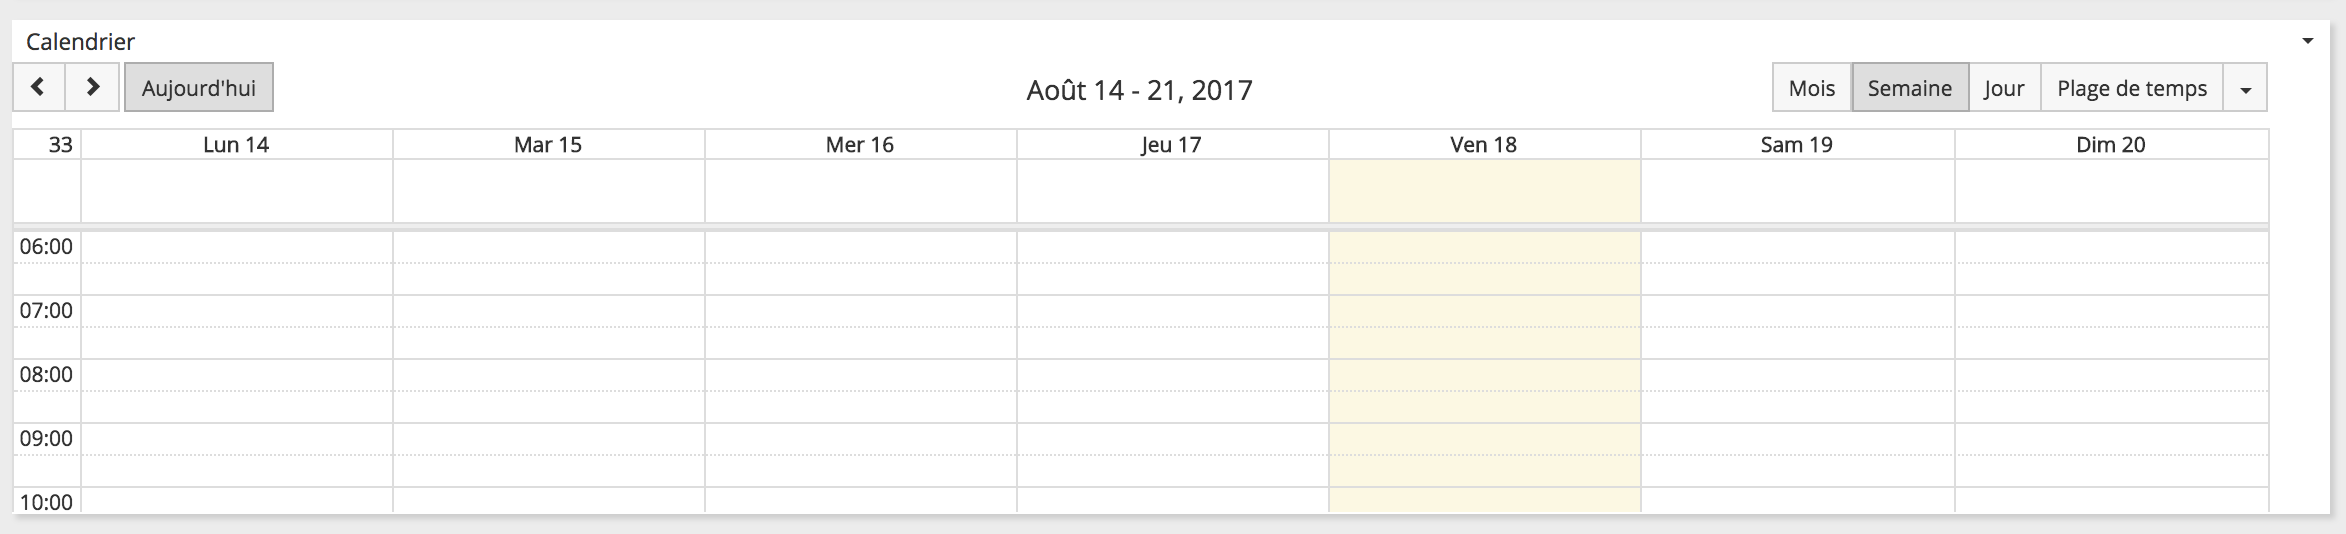Click the Jeu 17 day header
Viewport: 2346px width, 534px height.
1171,145
